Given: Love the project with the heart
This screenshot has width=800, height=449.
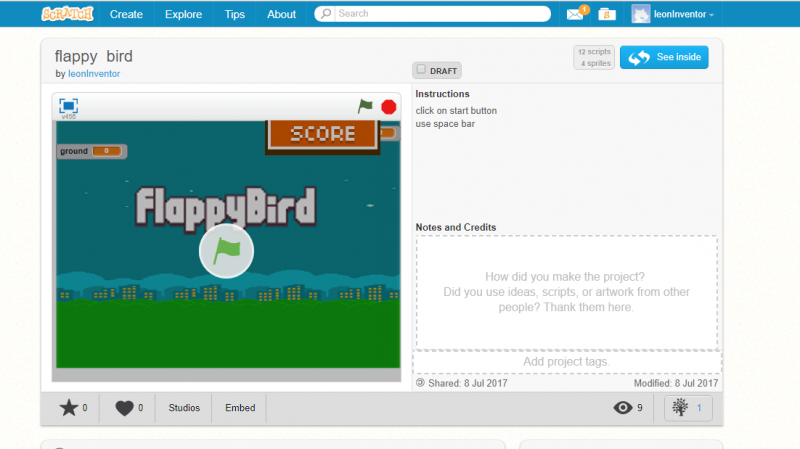Looking at the screenshot, I should (x=124, y=408).
